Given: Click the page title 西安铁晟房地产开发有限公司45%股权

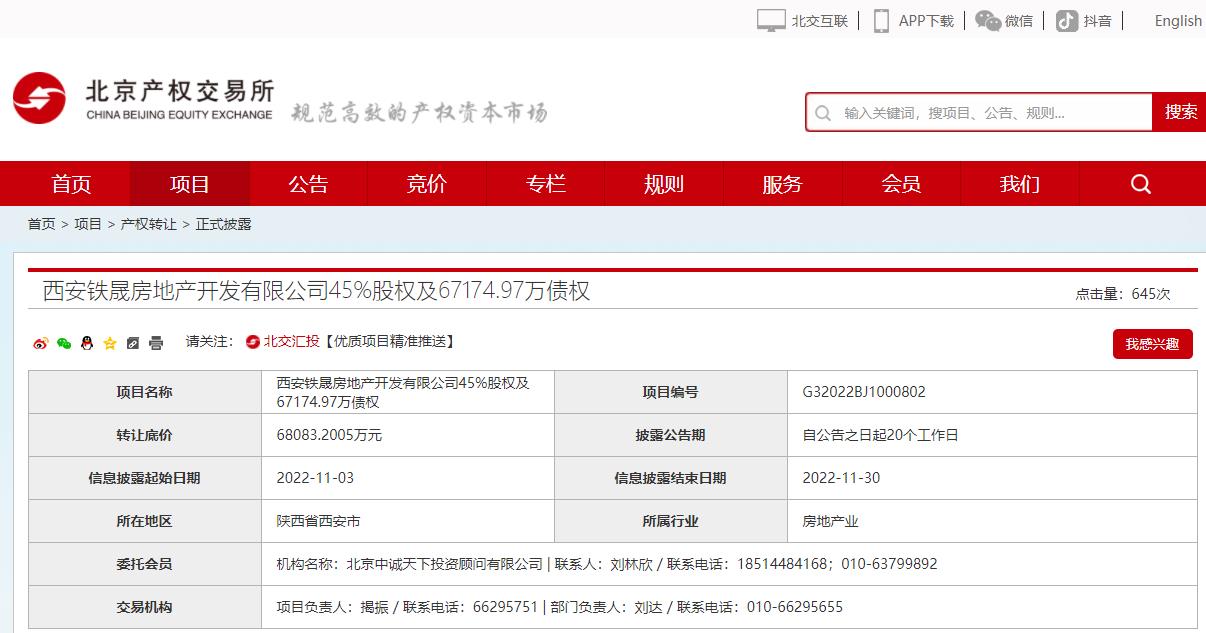Looking at the screenshot, I should click(x=316, y=291).
